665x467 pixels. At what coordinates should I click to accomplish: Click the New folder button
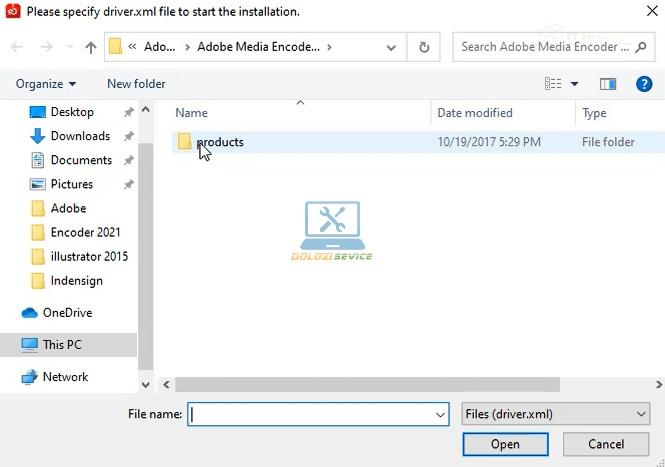(x=136, y=84)
